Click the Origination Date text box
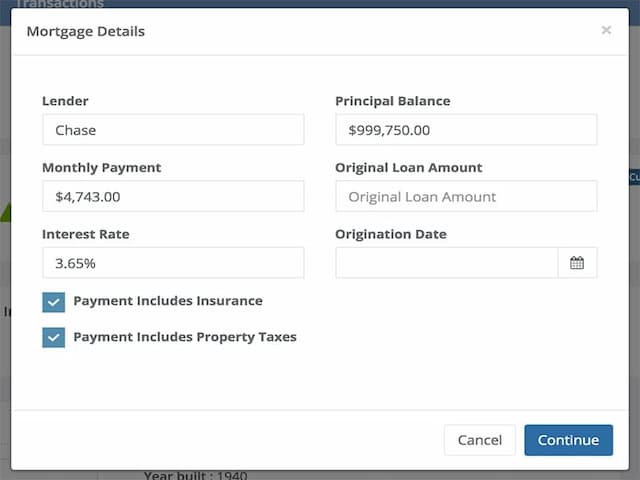The height and width of the screenshot is (480, 640). (446, 263)
